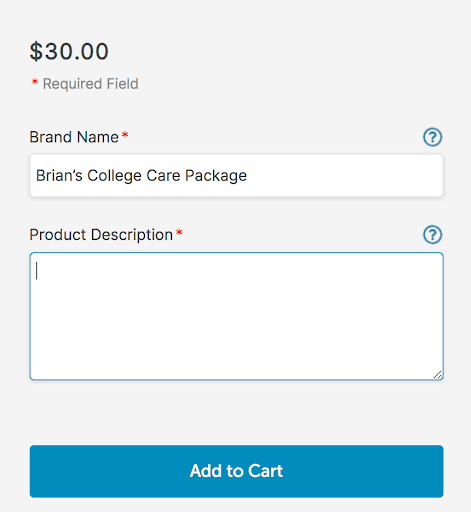Focus the Product Description text area

236,316
